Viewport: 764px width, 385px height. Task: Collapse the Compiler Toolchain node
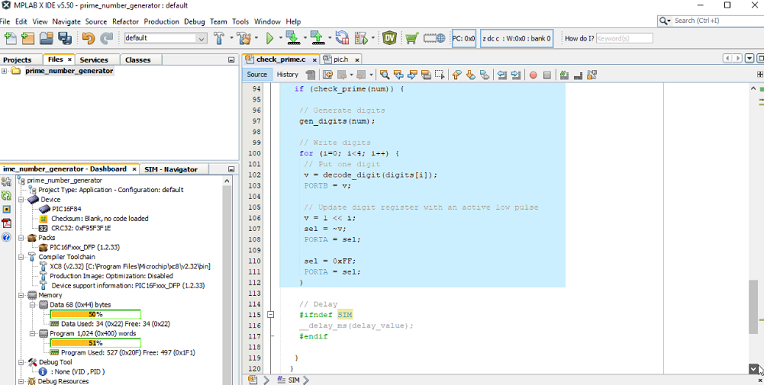coord(21,257)
